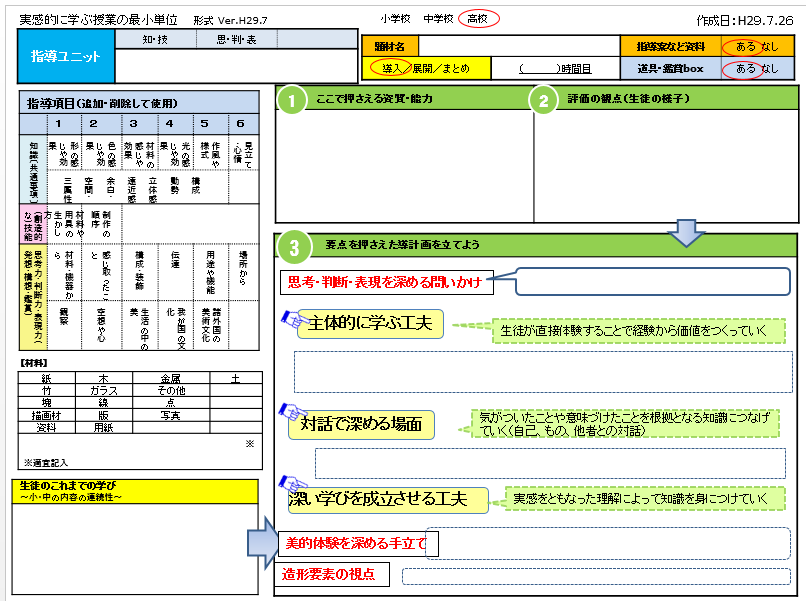Click the empty area under ここで押さえる資質・能力
Image resolution: width=806 pixels, height=601 pixels.
pyautogui.click(x=405, y=166)
